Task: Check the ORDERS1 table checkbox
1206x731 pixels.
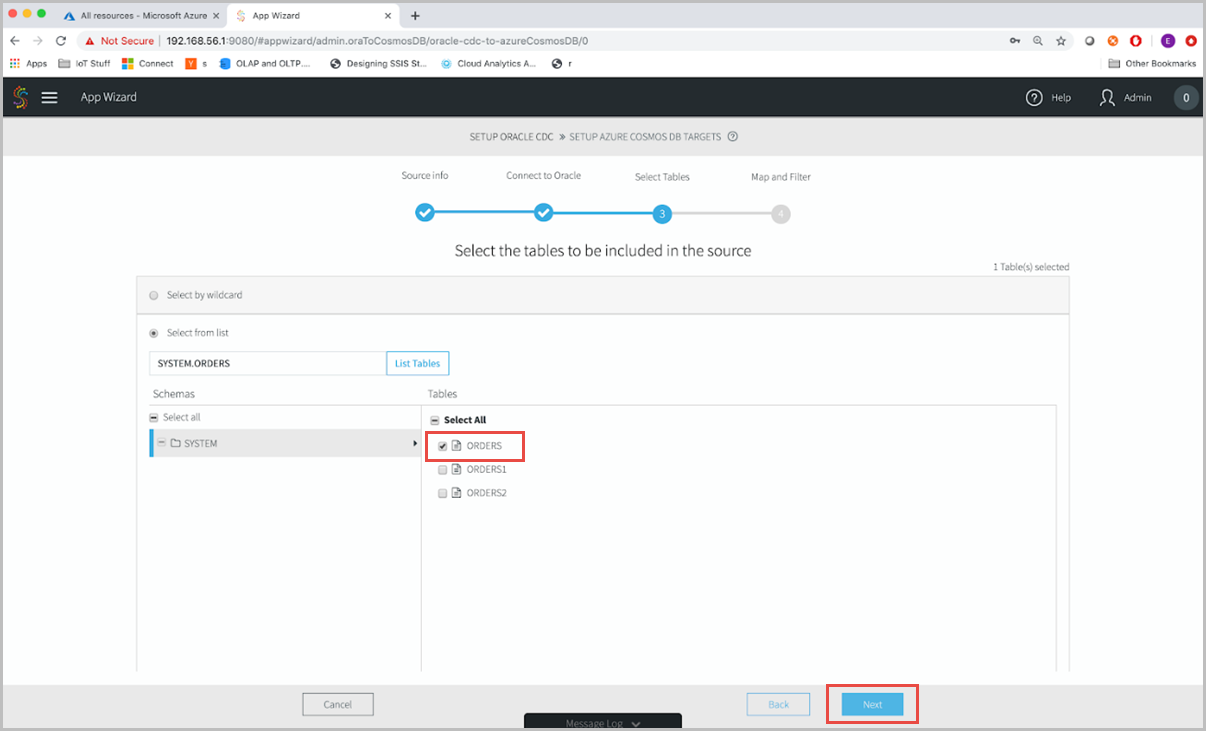Action: (x=441, y=469)
